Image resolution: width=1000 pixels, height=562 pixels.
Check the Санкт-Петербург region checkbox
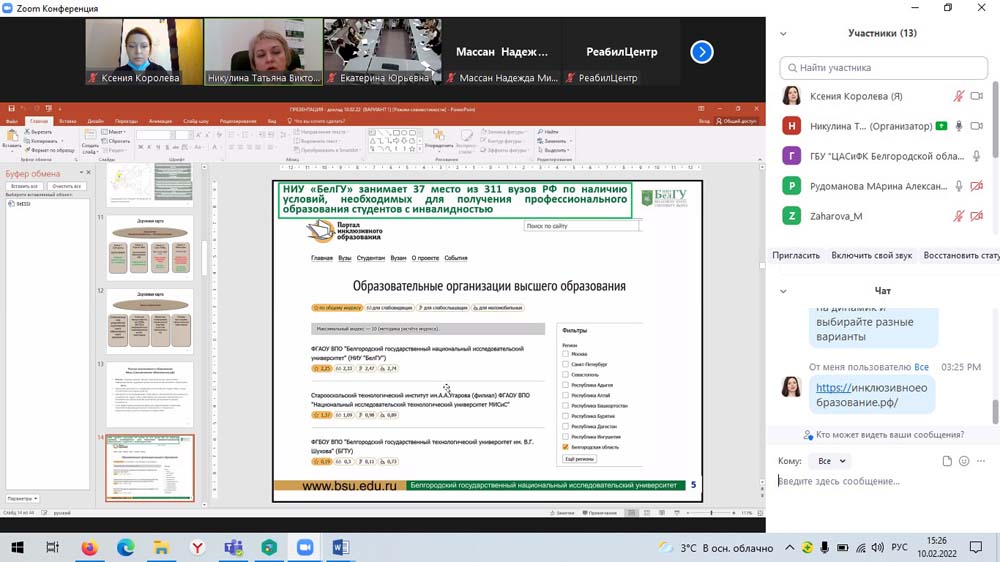coord(566,363)
